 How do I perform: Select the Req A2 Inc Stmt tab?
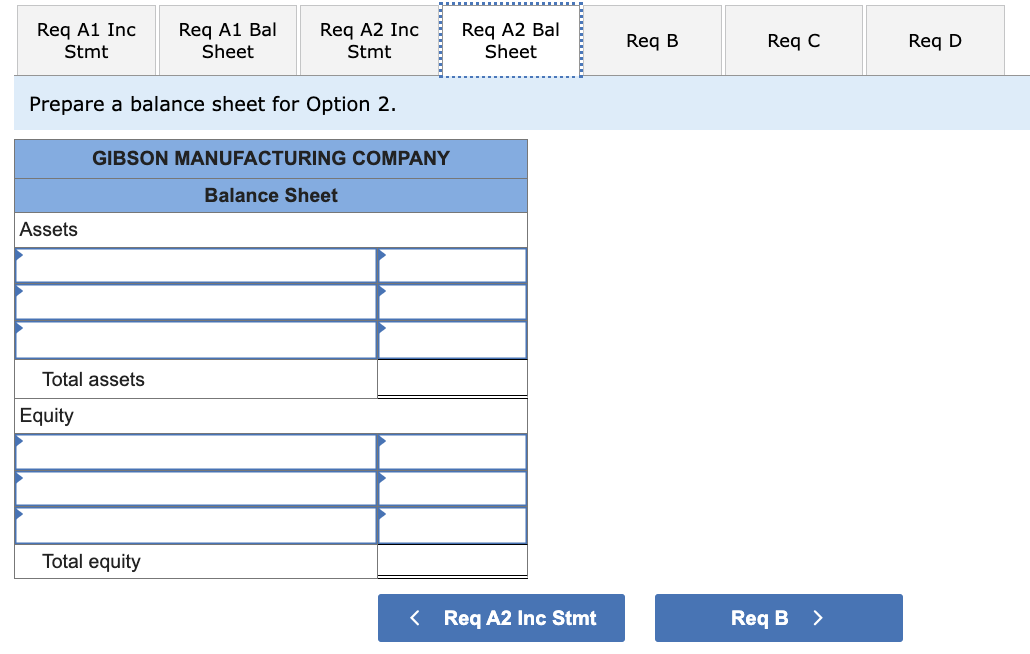coord(368,39)
